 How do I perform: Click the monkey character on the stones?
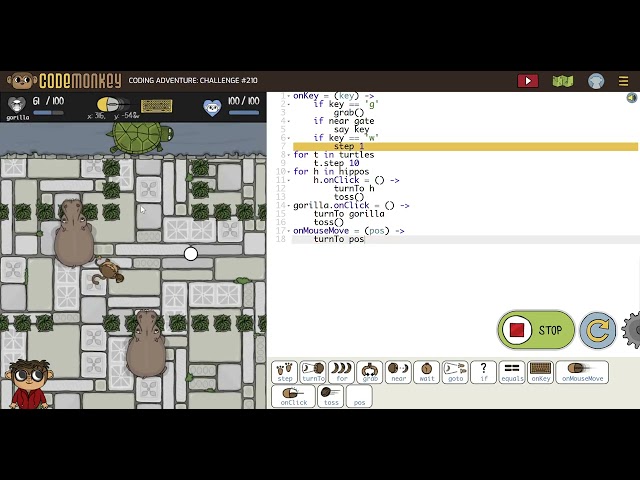pyautogui.click(x=109, y=272)
